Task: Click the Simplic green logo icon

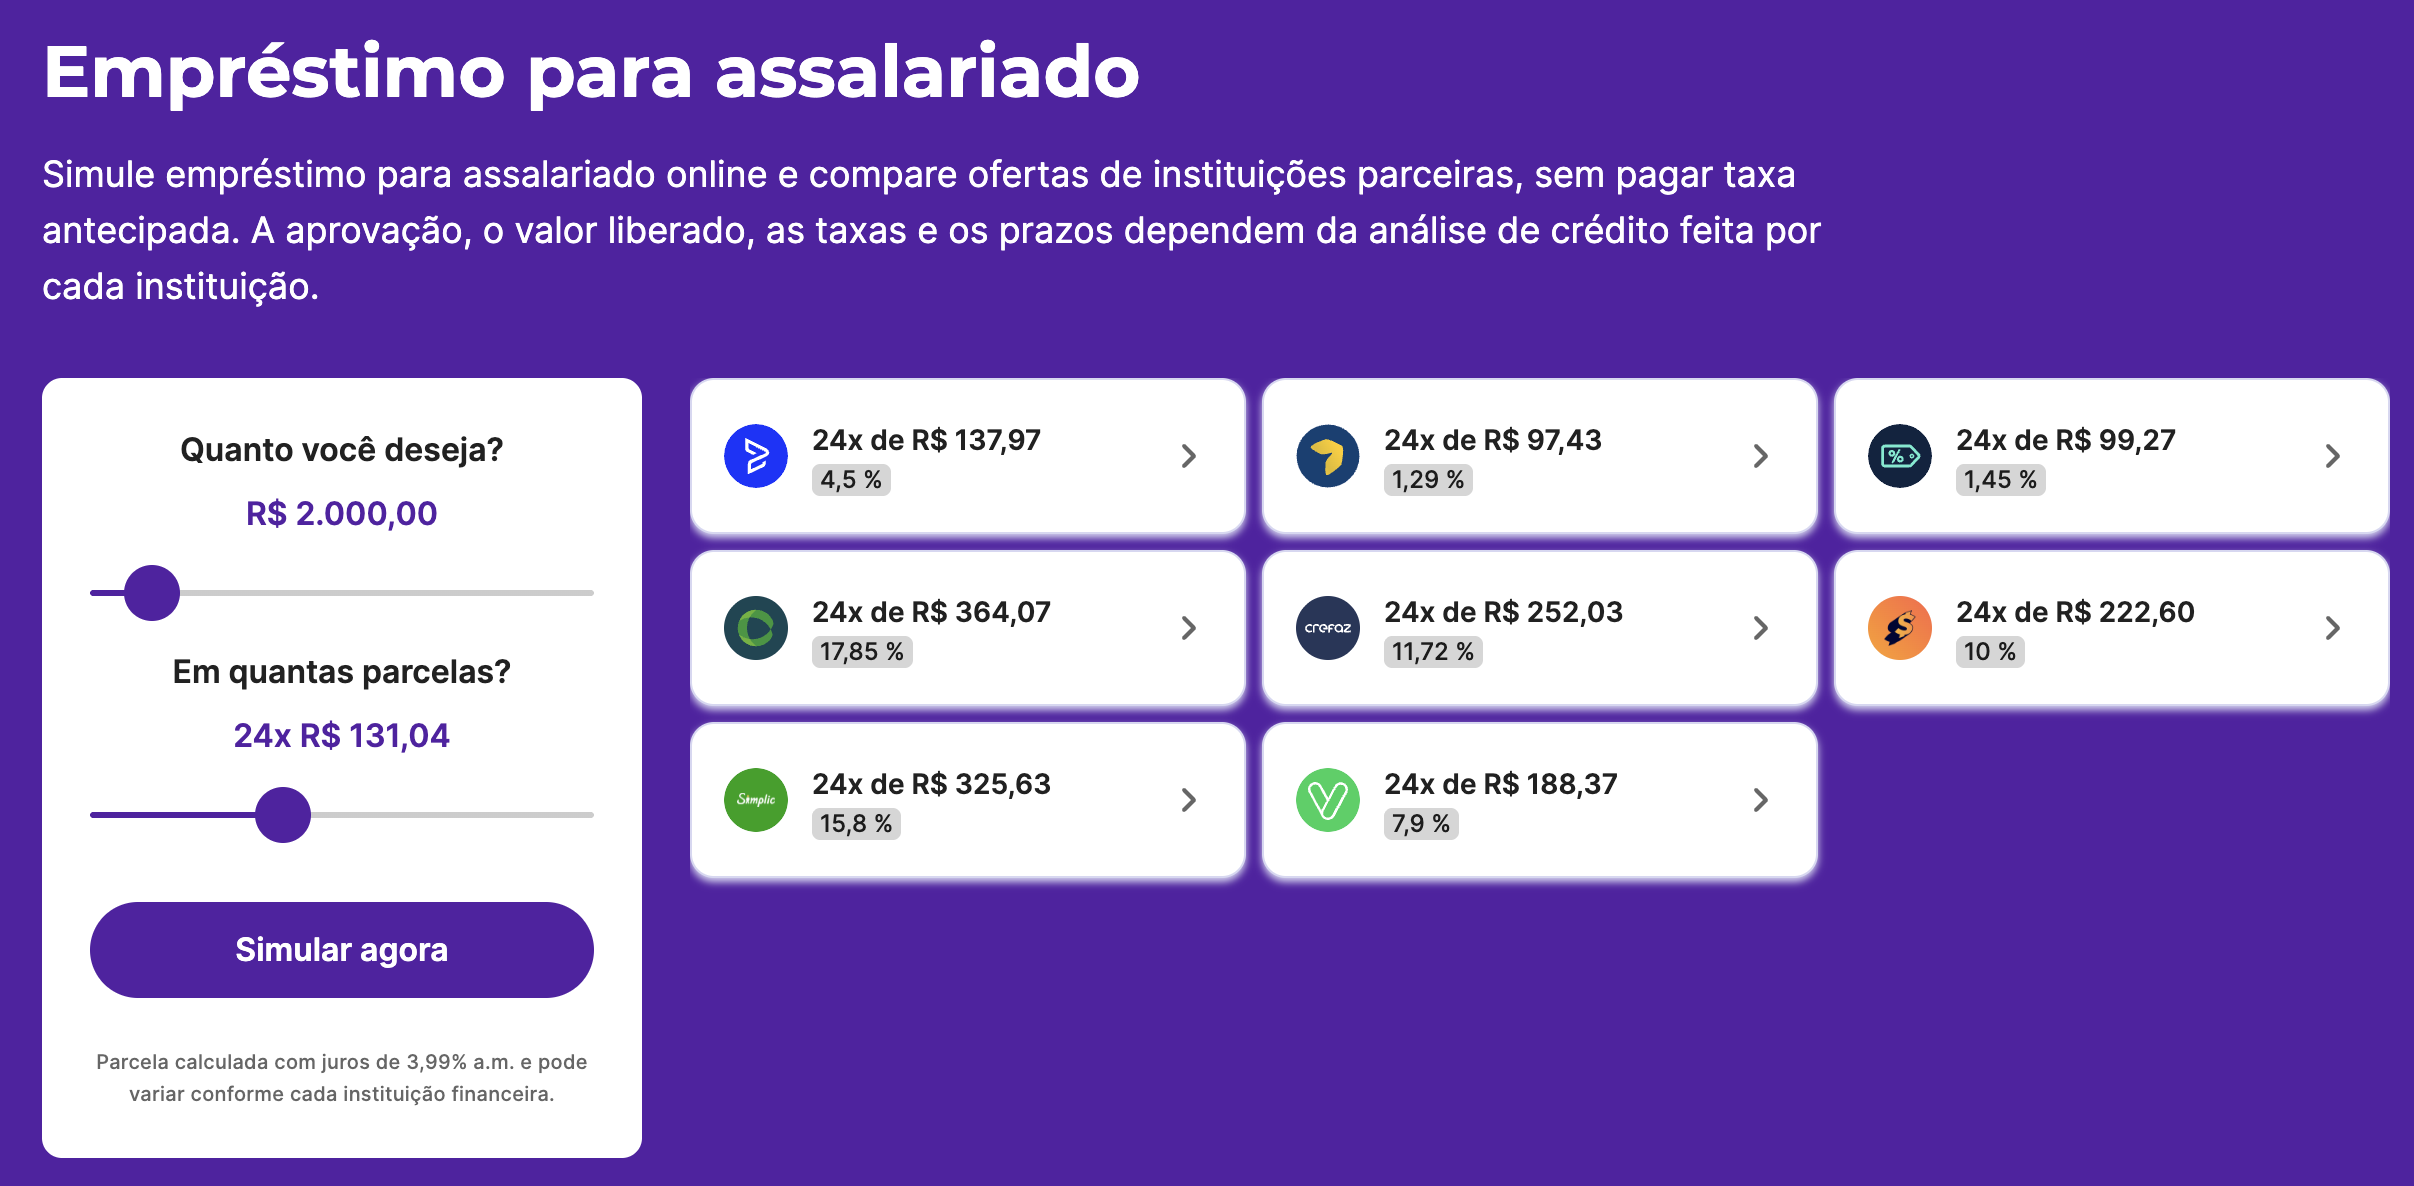Action: [x=756, y=800]
